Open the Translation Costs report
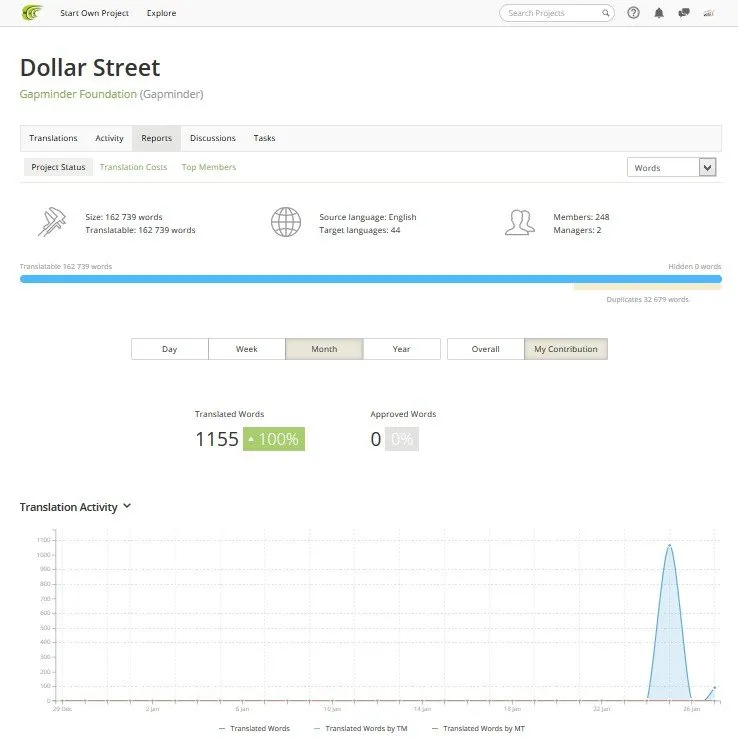This screenshot has width=738, height=739. point(133,167)
